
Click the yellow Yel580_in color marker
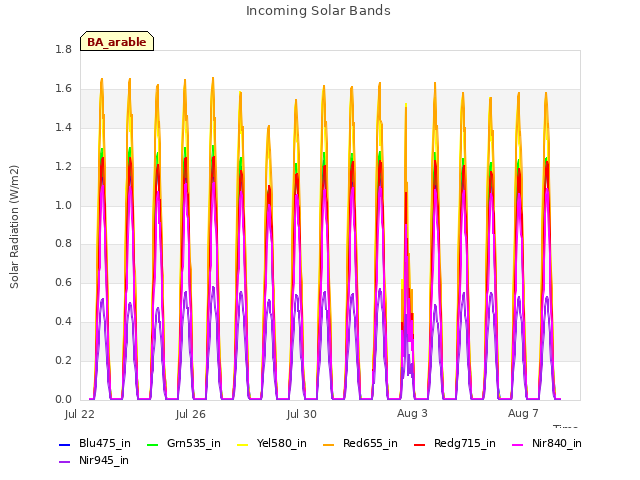[242, 444]
